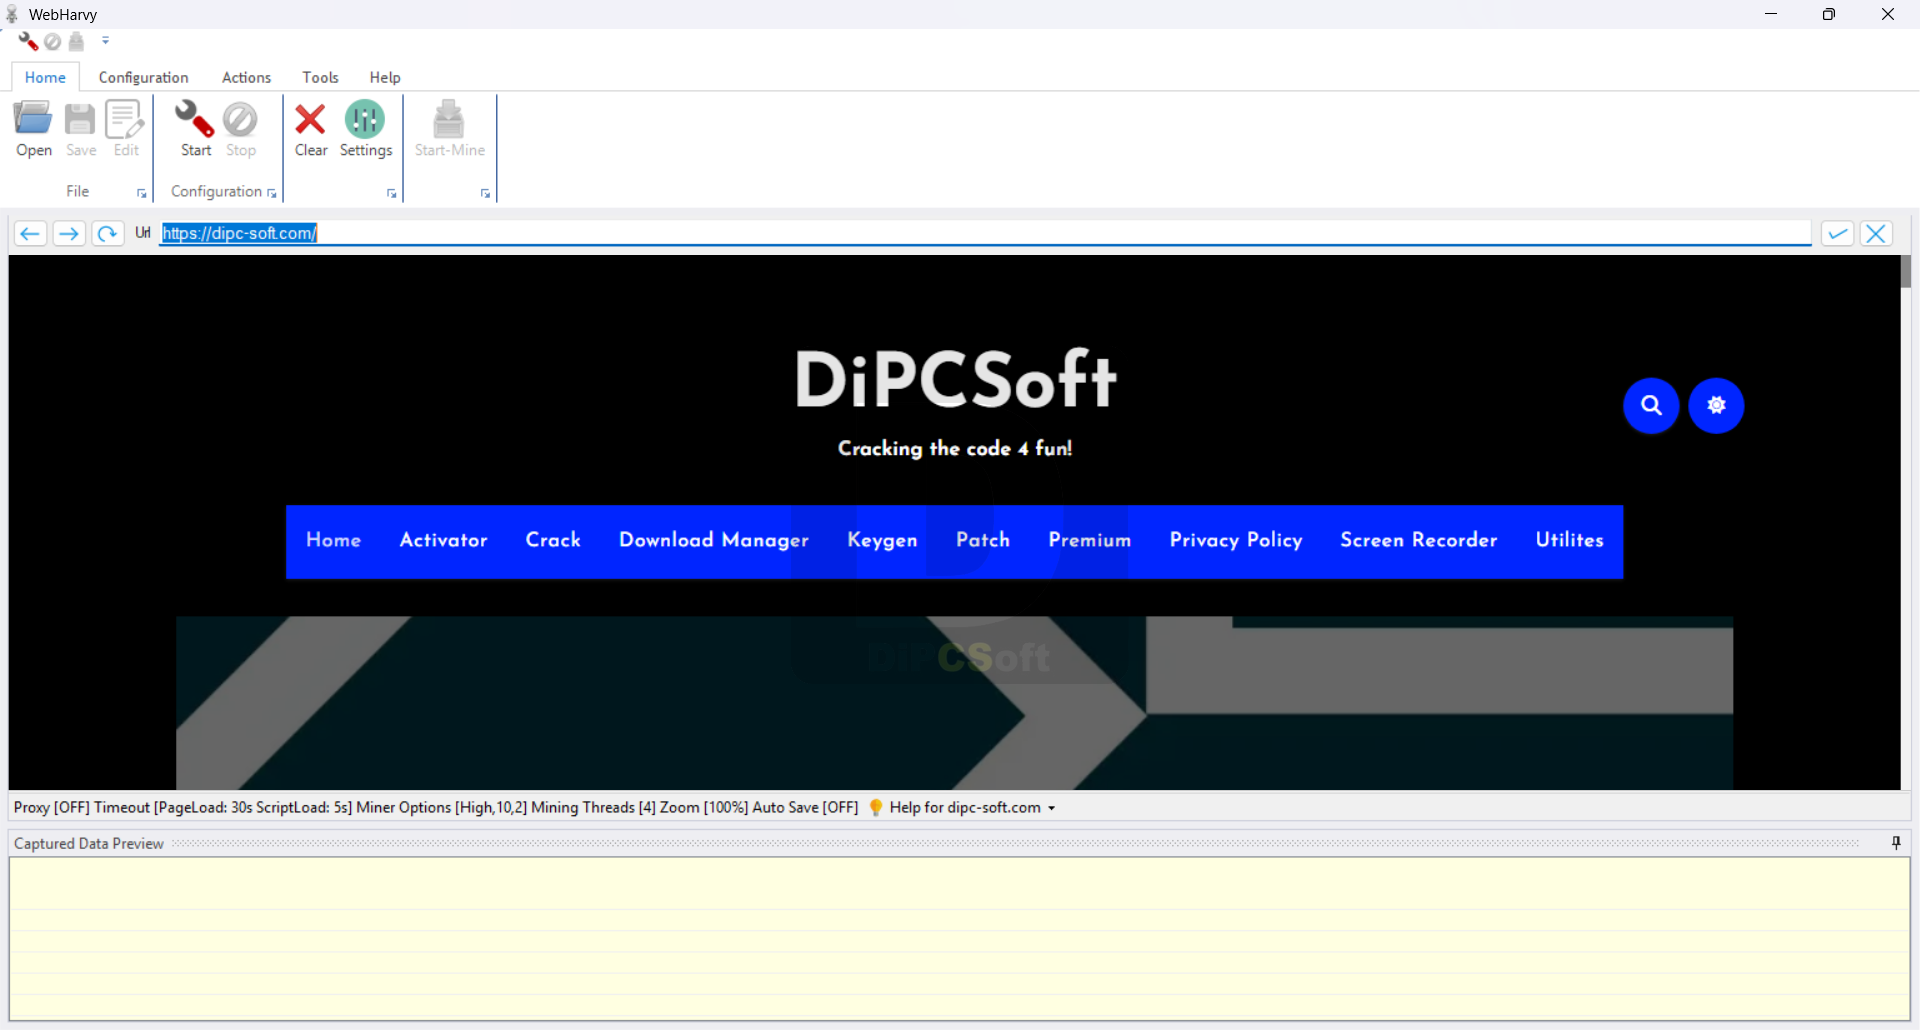Image resolution: width=1920 pixels, height=1030 pixels.
Task: Click the Zoom [100%] status text
Action: pos(703,808)
